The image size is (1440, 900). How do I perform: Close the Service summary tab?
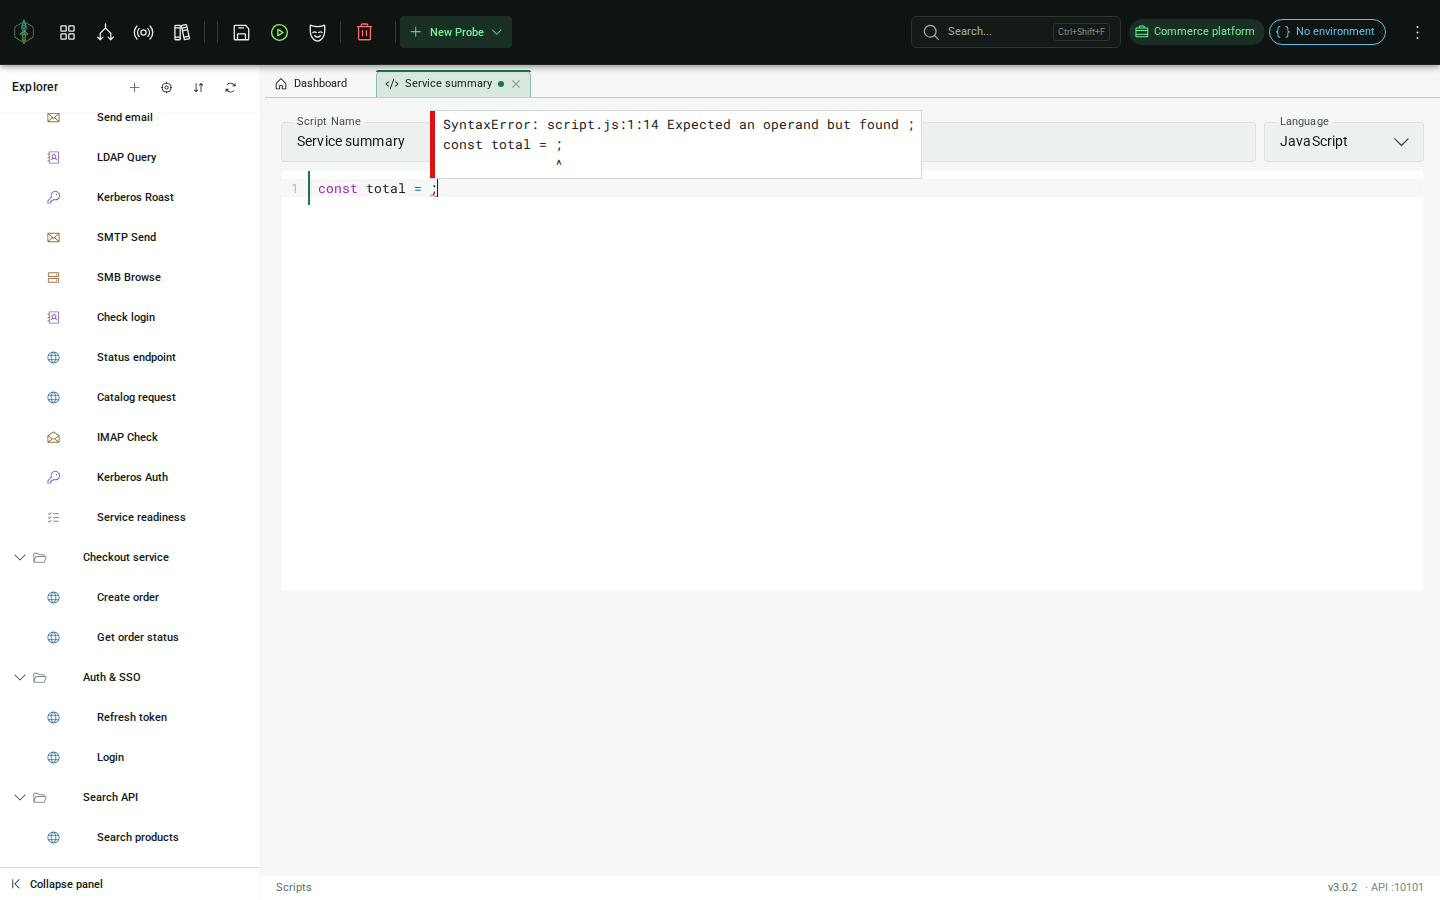coord(516,84)
